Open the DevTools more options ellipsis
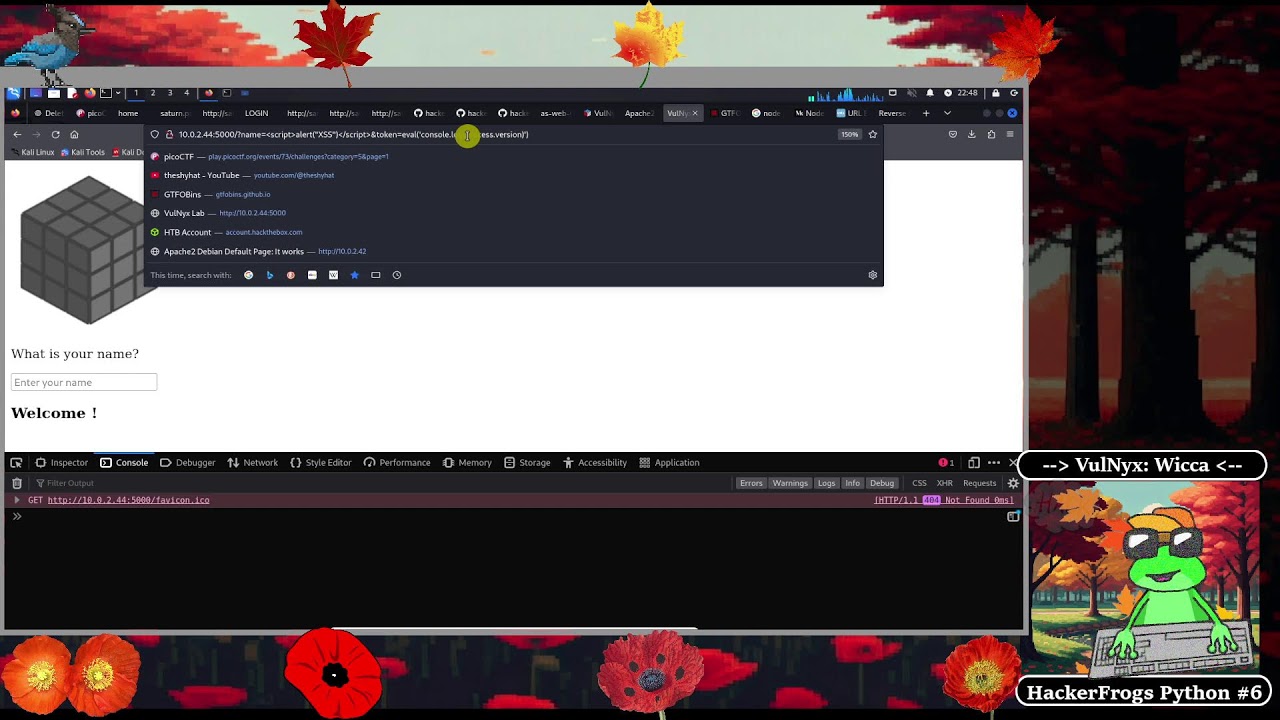1280x720 pixels. point(994,463)
